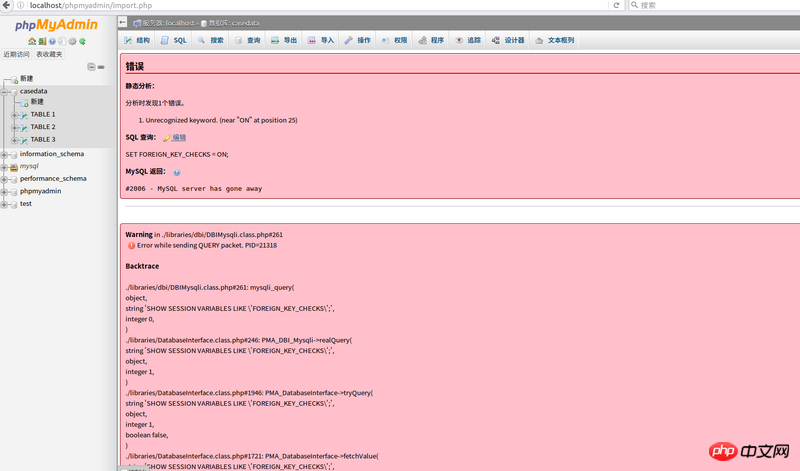Image resolution: width=800 pixels, height=471 pixels.
Task: Open the 表收藏夹 favorites tab
Action: pos(49,54)
